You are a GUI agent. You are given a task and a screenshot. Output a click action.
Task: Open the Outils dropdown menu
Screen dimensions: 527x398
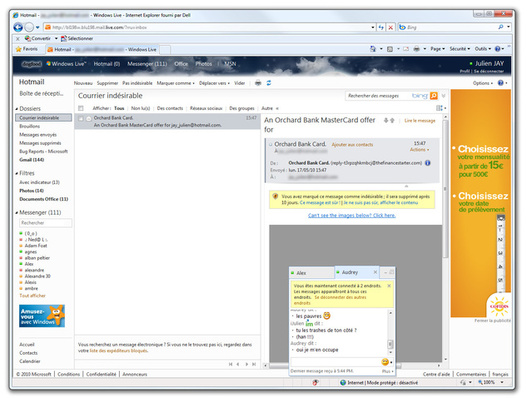pyautogui.click(x=483, y=49)
